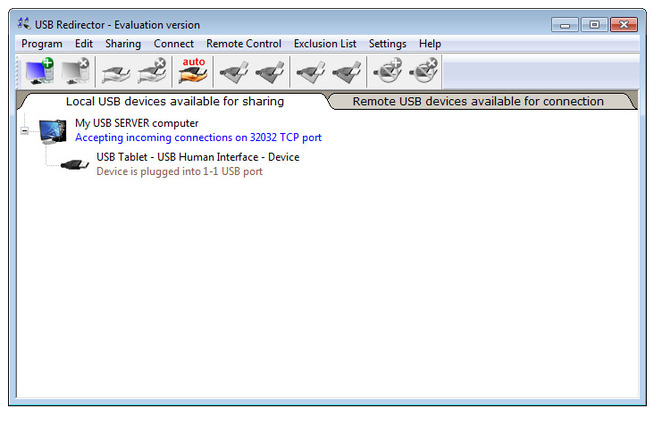The width and height of the screenshot is (662, 425).
Task: Open the Program menu
Action: [42, 44]
